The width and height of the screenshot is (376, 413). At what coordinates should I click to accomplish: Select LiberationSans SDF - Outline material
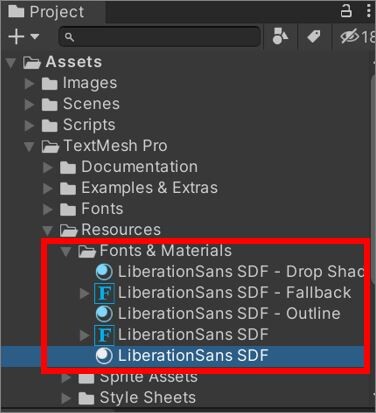coord(229,314)
